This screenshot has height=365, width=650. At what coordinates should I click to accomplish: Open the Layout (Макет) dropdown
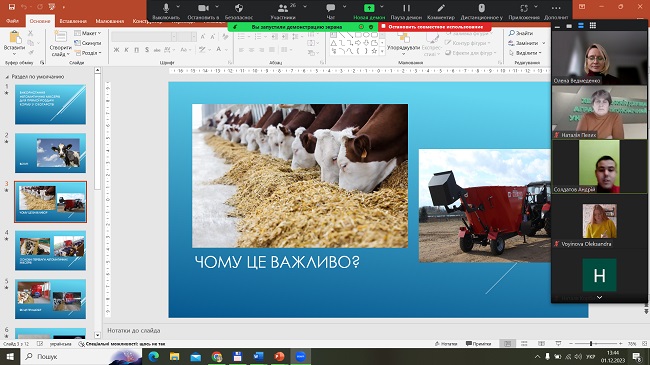coord(88,33)
